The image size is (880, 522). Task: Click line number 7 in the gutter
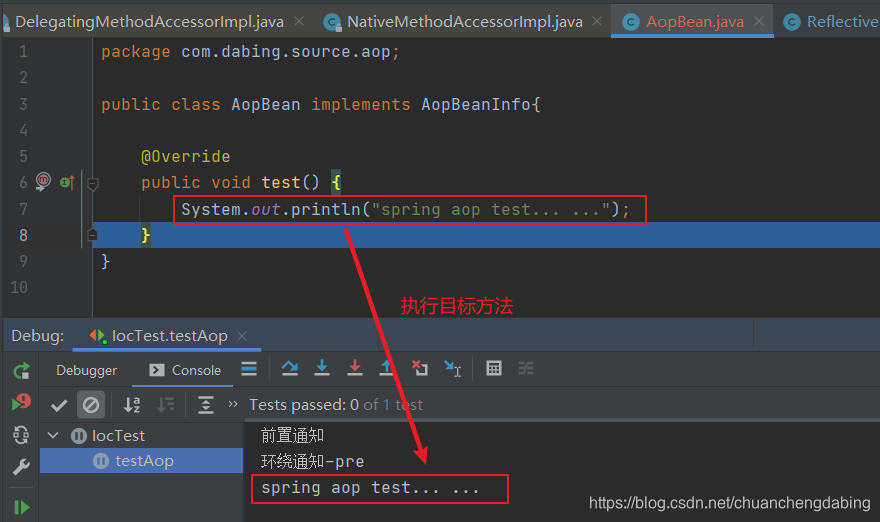point(24,209)
